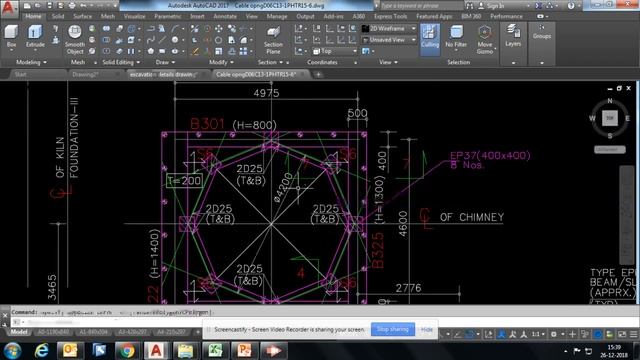
Task: Select the Arc tool in Draw panel
Action: point(175,29)
